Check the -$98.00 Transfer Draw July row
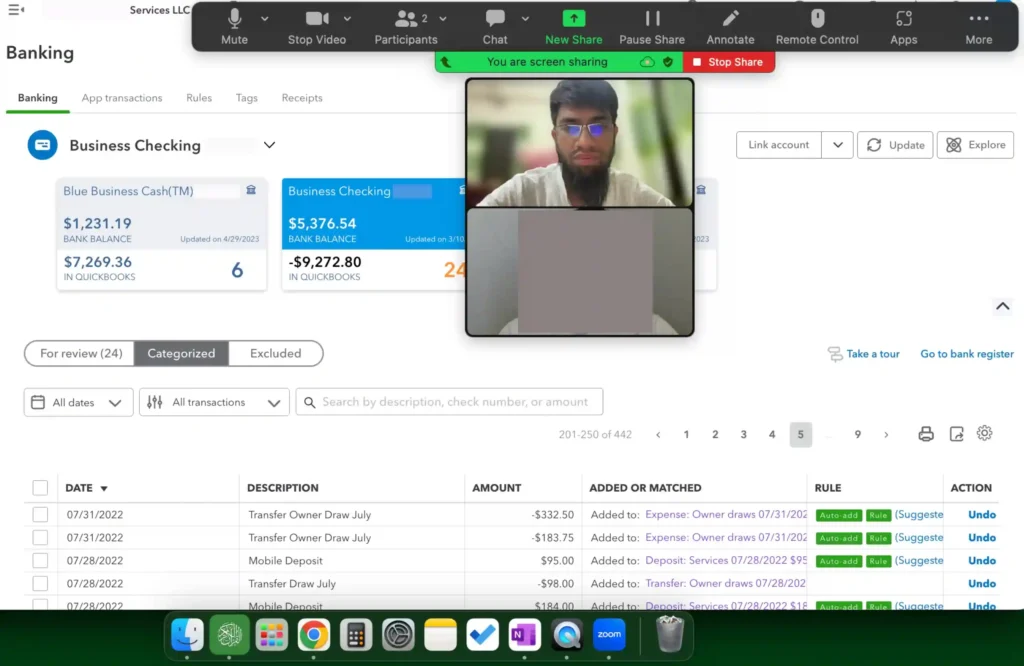This screenshot has height=666, width=1024. coord(40,583)
